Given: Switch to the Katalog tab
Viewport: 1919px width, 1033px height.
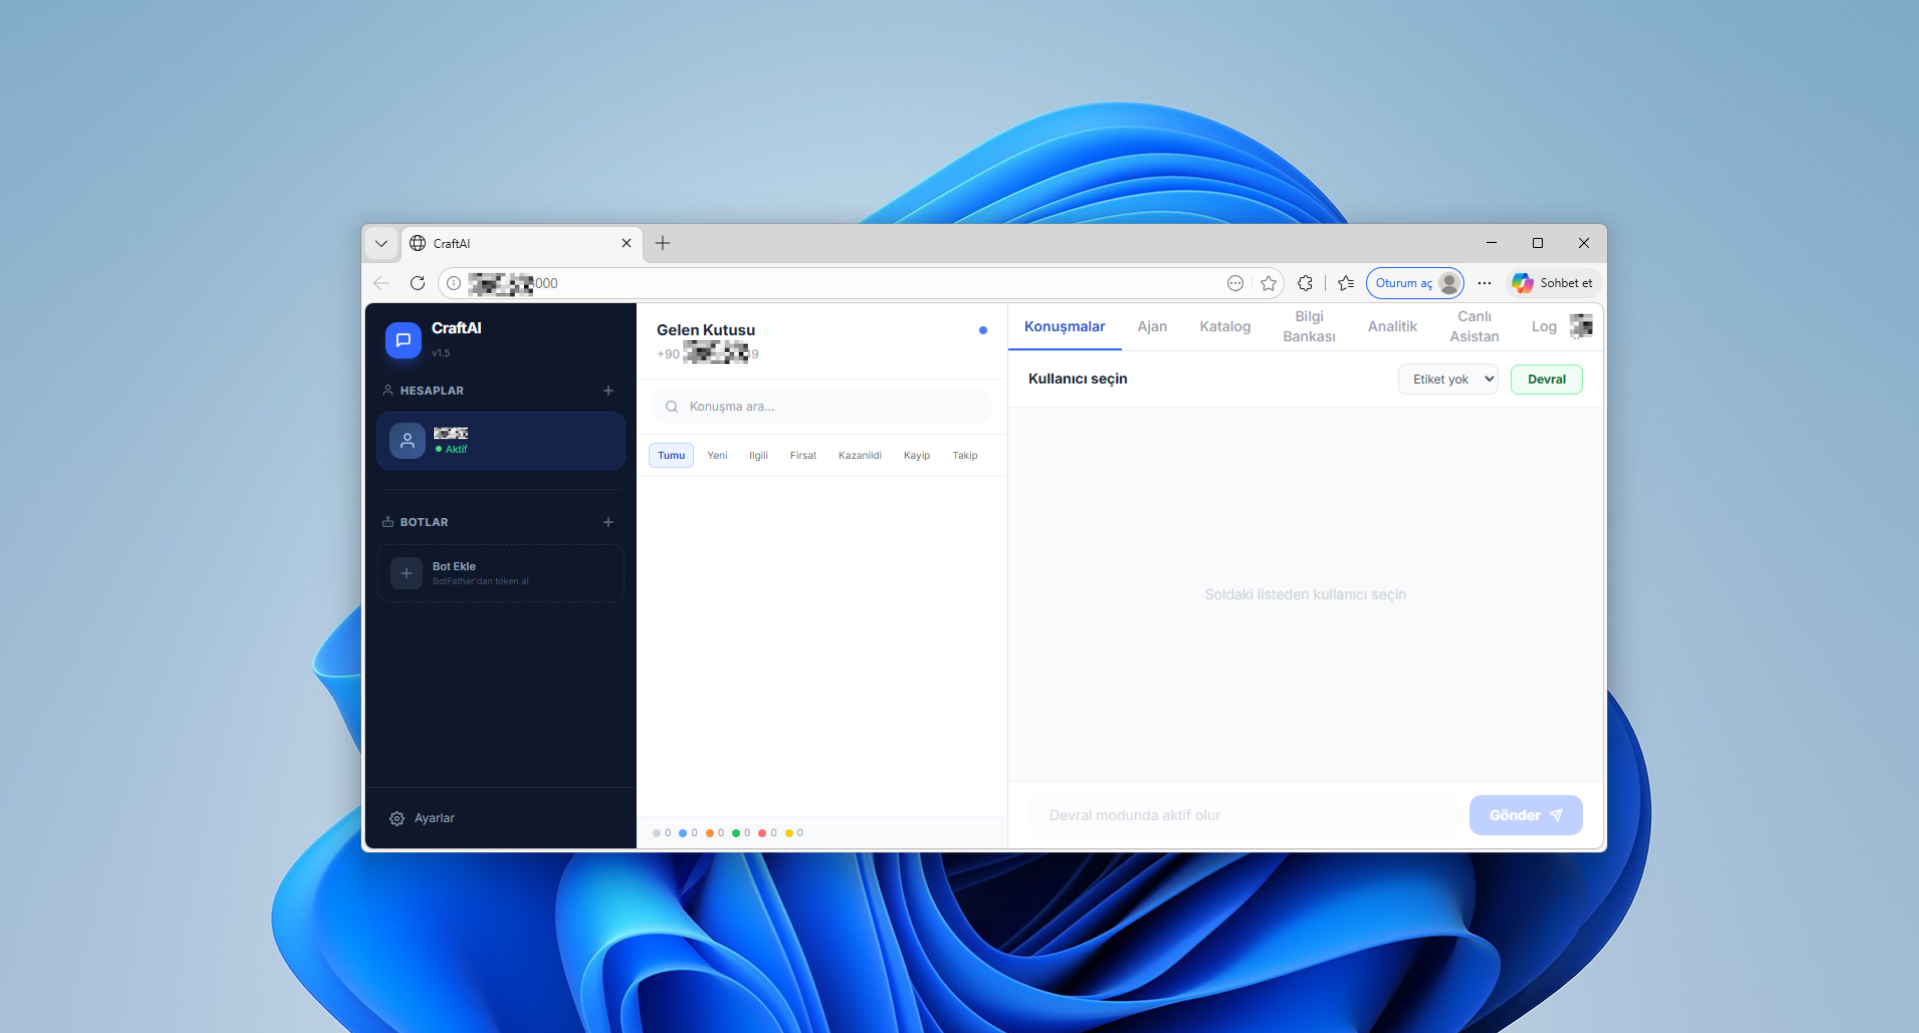Looking at the screenshot, I should click(1224, 327).
